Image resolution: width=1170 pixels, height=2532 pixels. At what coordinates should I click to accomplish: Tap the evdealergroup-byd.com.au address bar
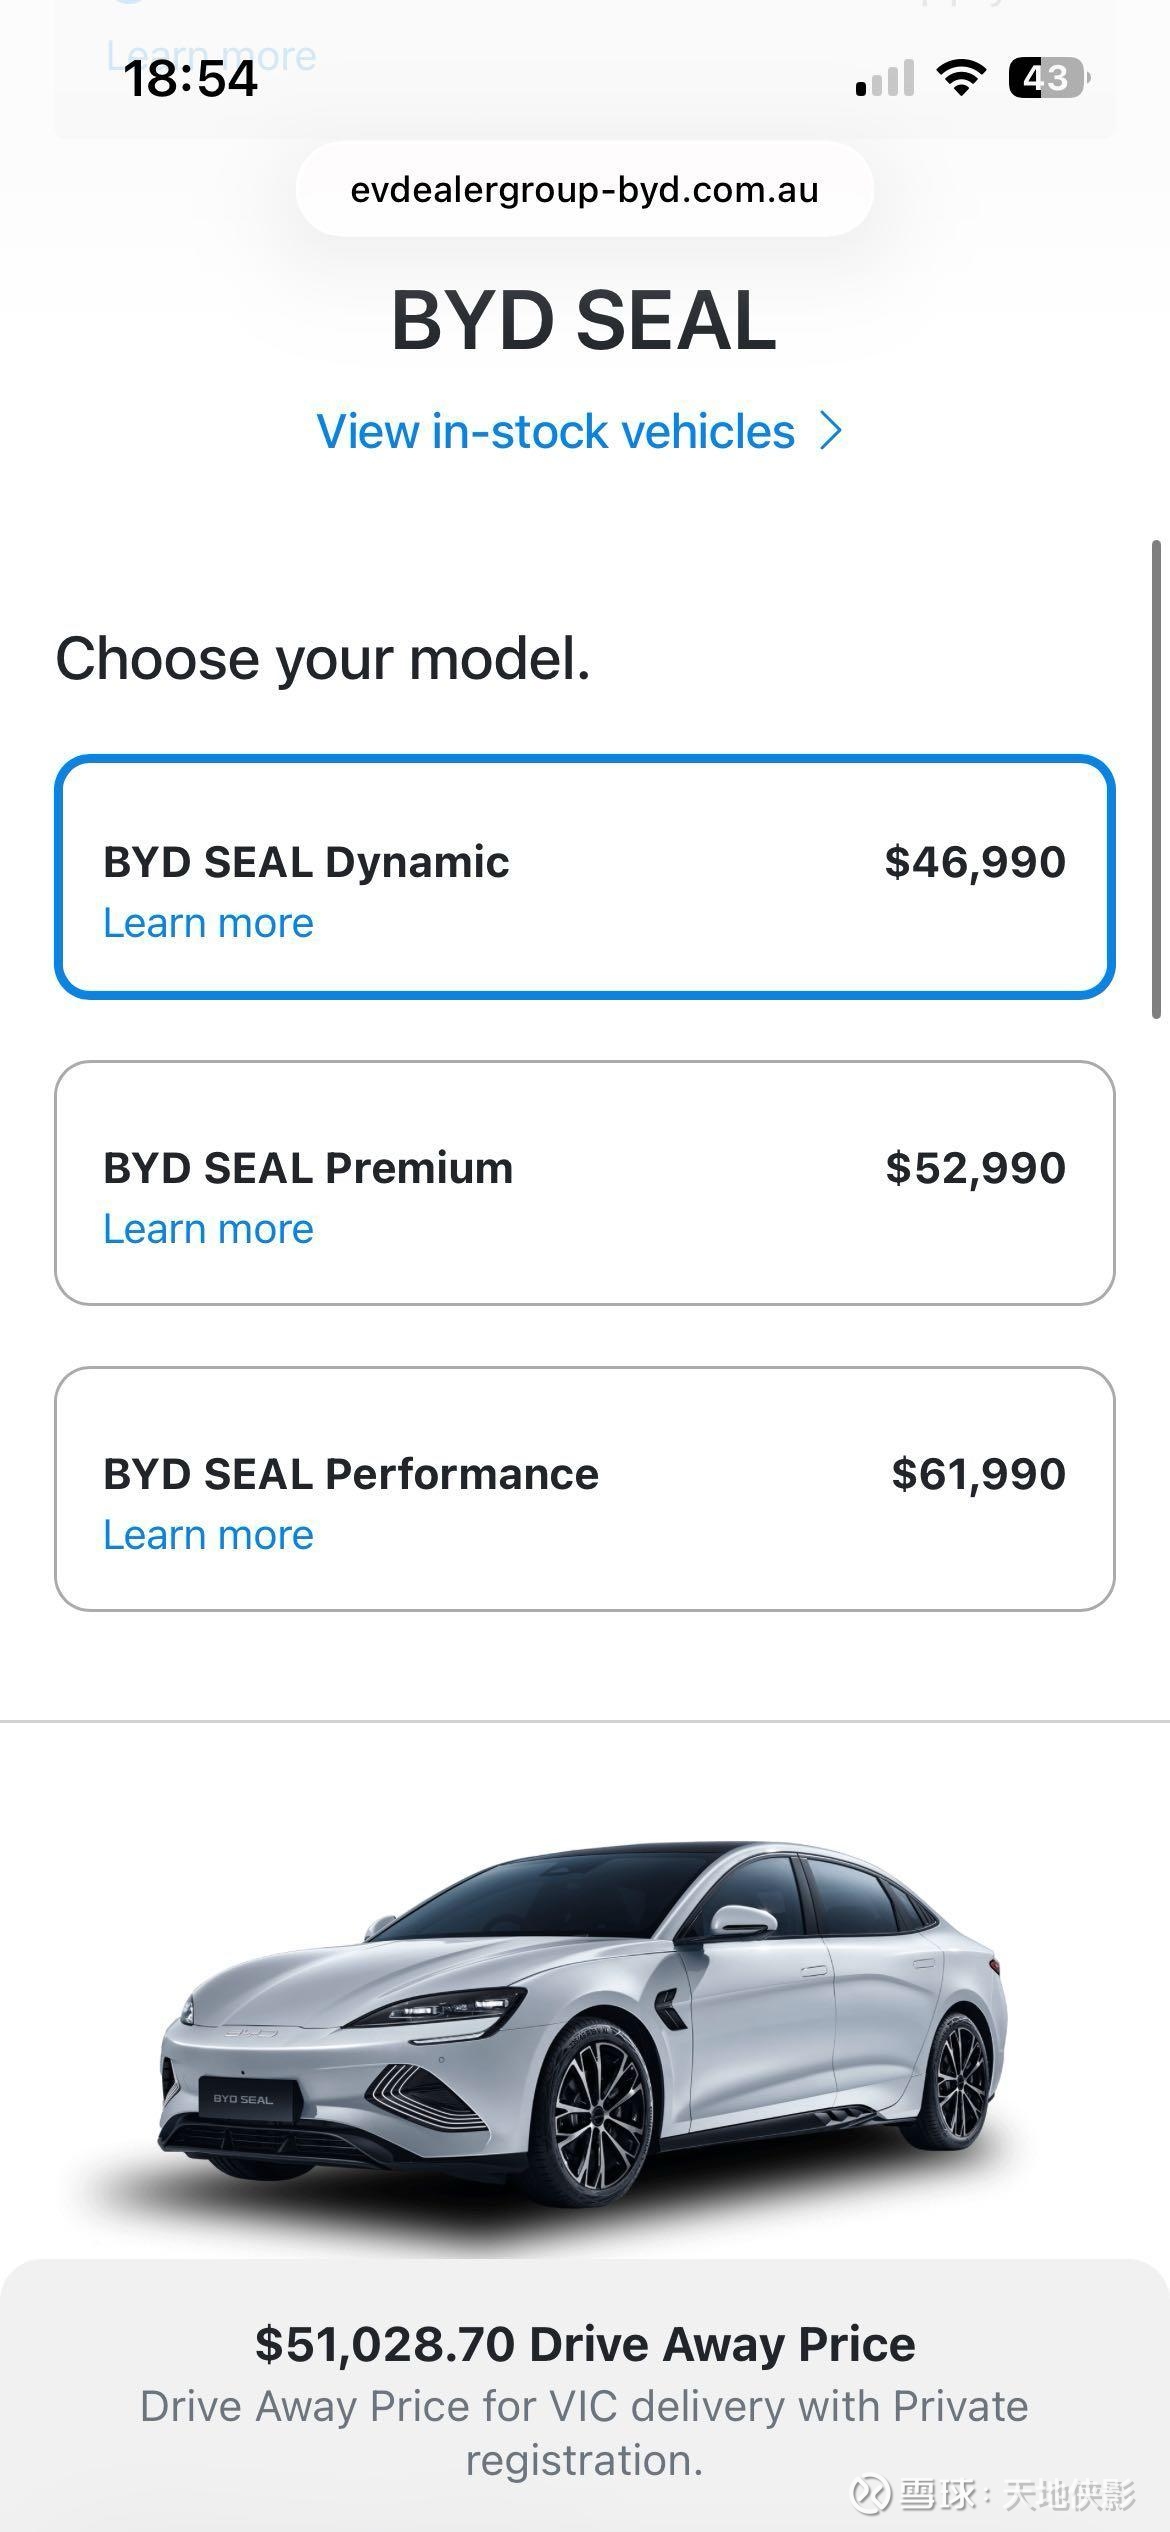pos(584,189)
